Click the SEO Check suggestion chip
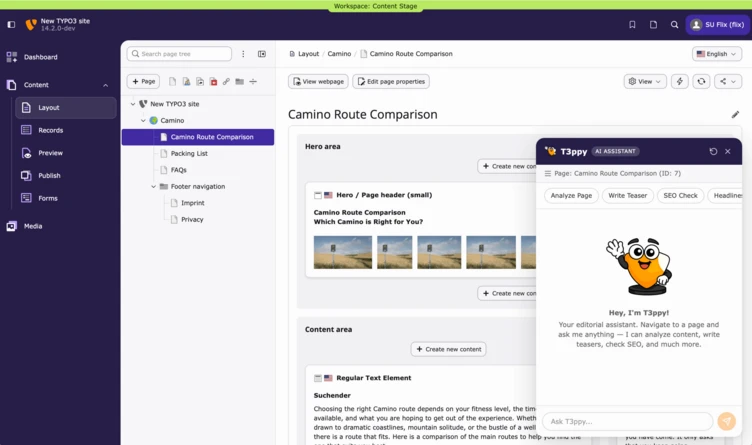The image size is (752, 445). (x=680, y=196)
